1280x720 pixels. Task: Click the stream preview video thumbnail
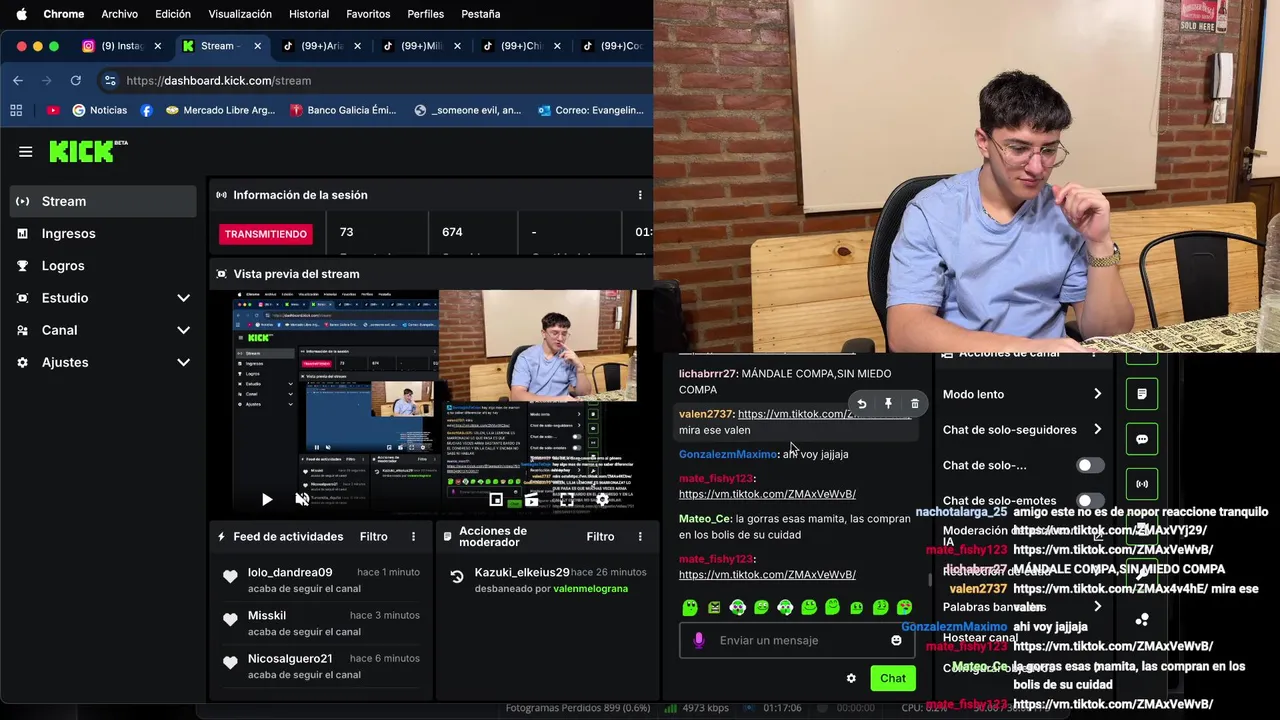point(436,400)
